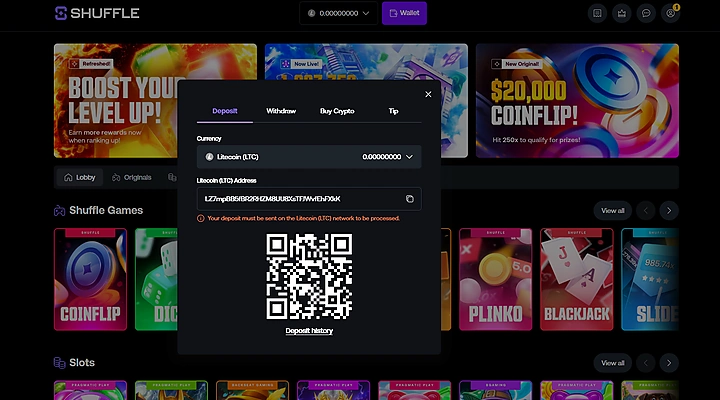This screenshot has width=720, height=400.
Task: Open the user profile icon
Action: [x=670, y=13]
